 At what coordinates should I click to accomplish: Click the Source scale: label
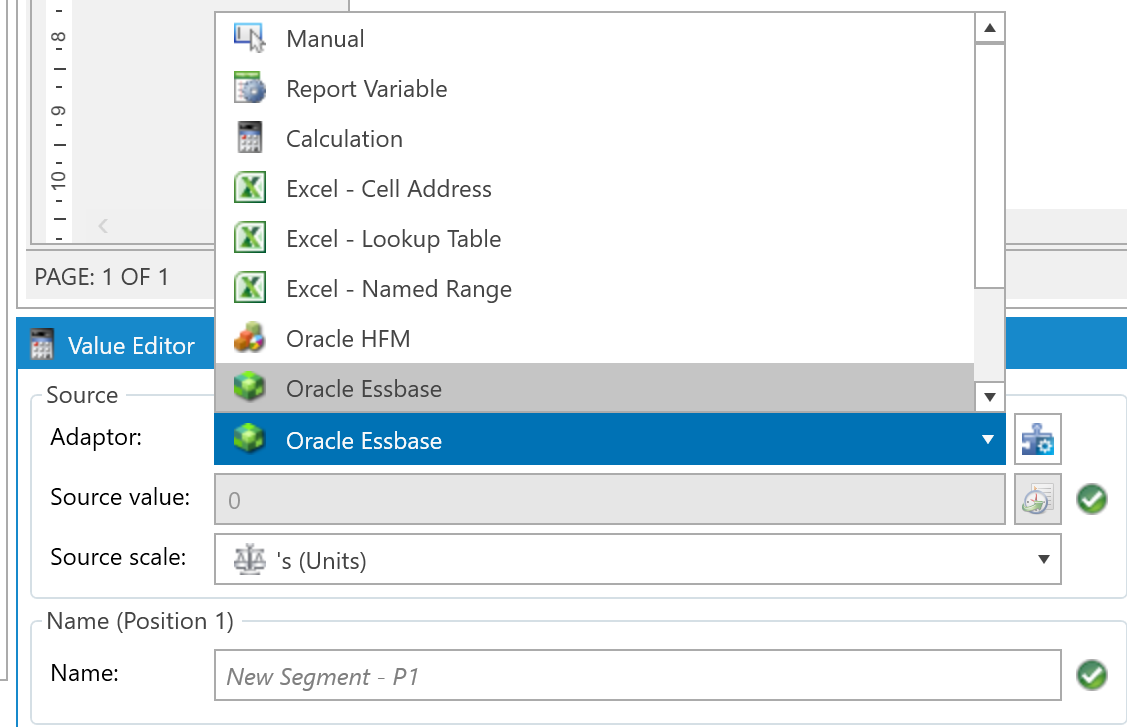[x=118, y=557]
